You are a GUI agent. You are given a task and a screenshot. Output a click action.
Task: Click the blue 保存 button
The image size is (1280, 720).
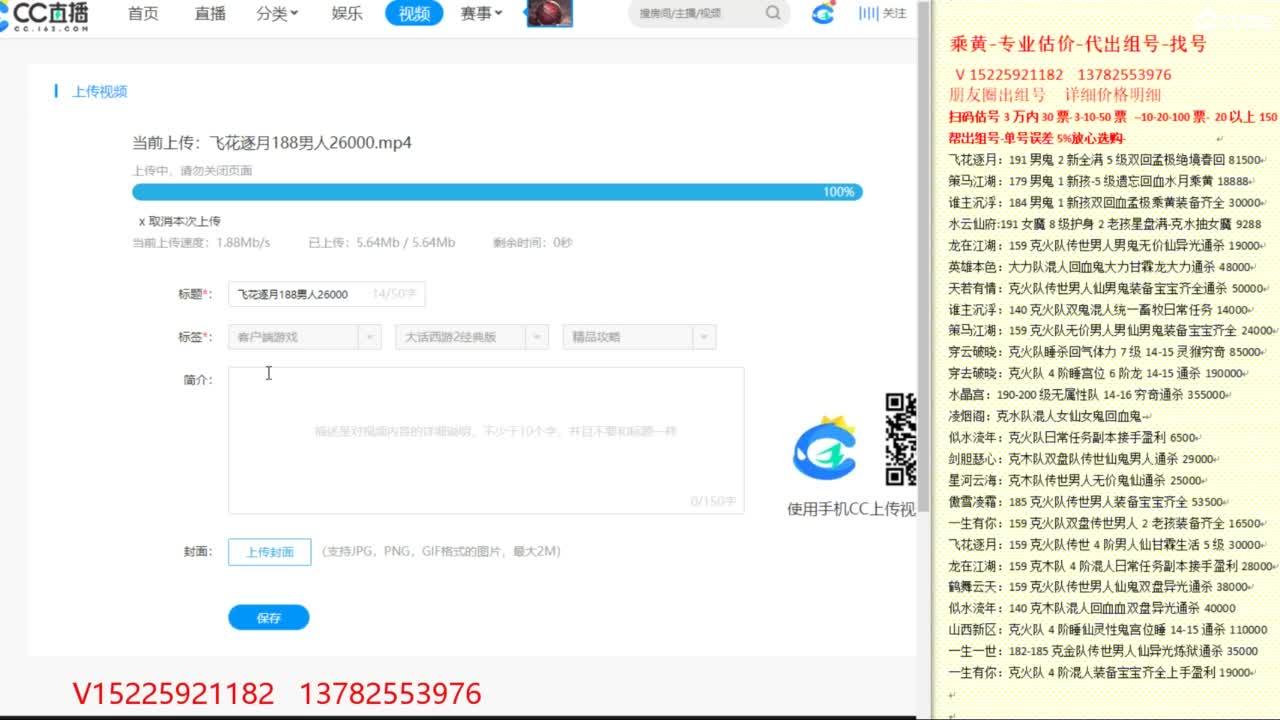pyautogui.click(x=269, y=618)
